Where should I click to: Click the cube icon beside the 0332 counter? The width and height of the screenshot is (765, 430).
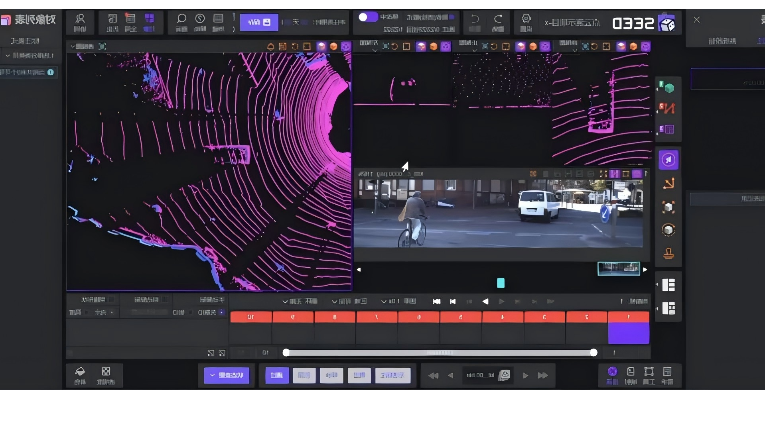coord(667,23)
